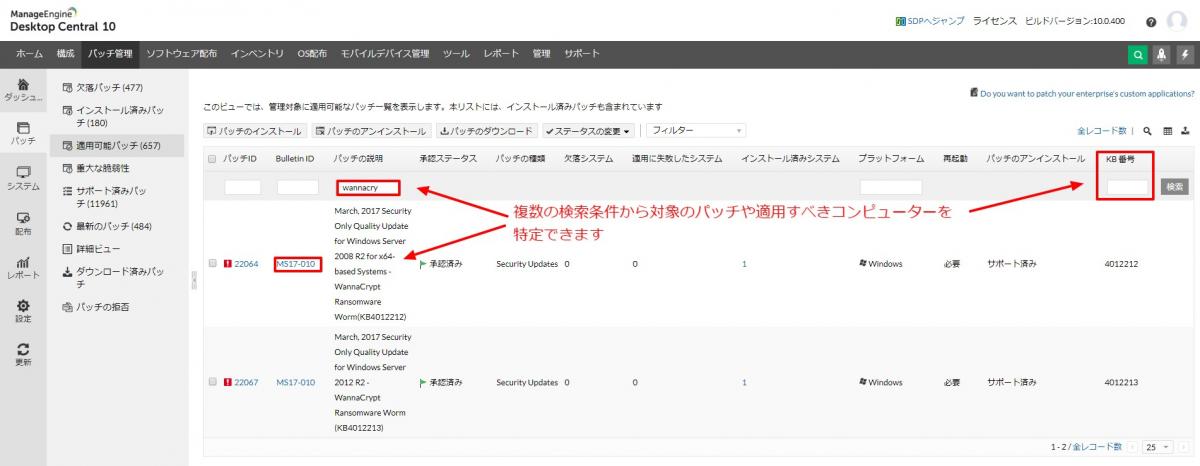Toggle the select-all checkbox in table header
1200x466 pixels.
pos(212,159)
